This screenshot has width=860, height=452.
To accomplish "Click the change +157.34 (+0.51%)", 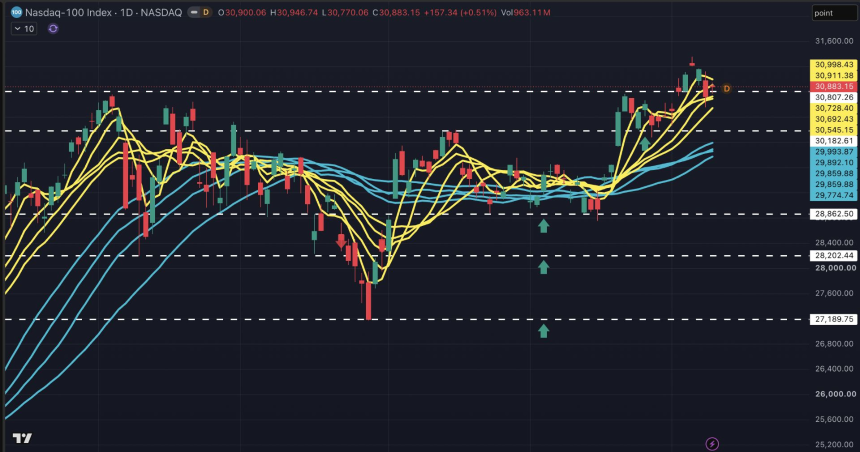I will pos(460,12).
